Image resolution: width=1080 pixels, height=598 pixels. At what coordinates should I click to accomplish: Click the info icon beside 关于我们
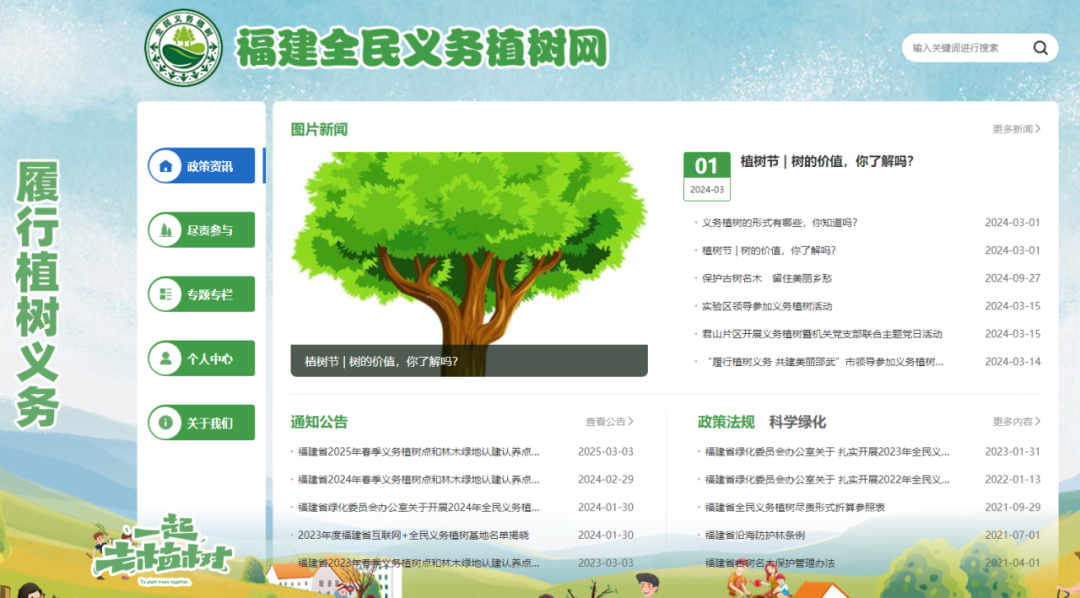tap(165, 422)
